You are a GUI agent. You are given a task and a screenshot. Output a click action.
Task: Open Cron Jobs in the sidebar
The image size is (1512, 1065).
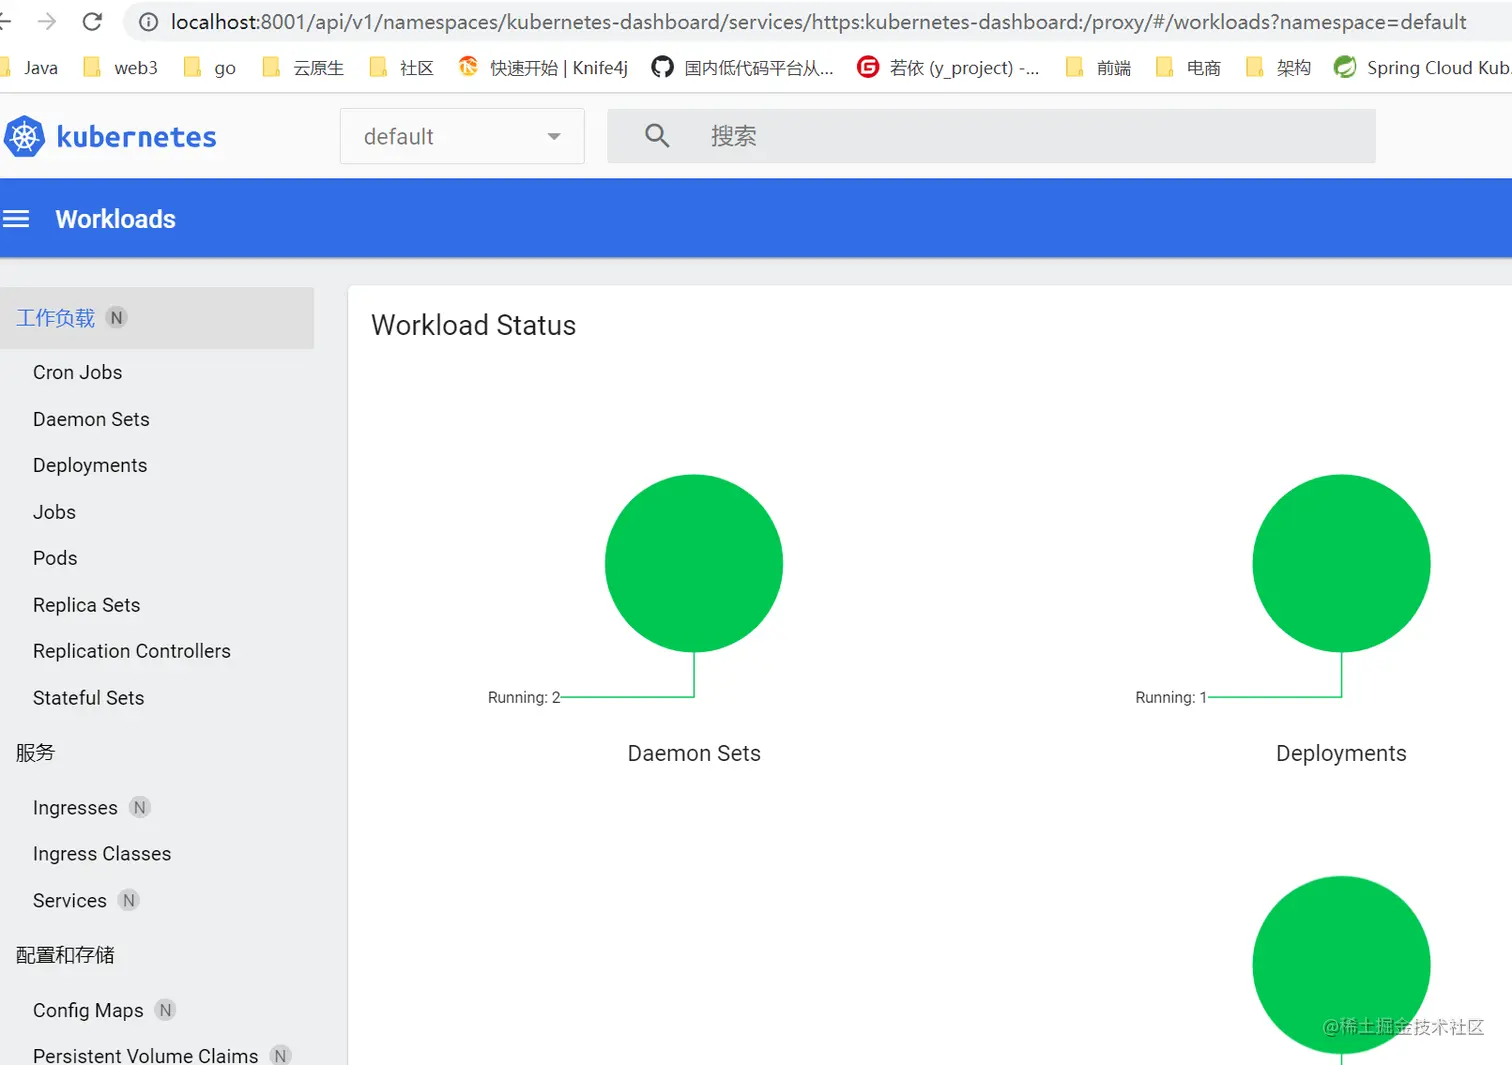point(78,372)
